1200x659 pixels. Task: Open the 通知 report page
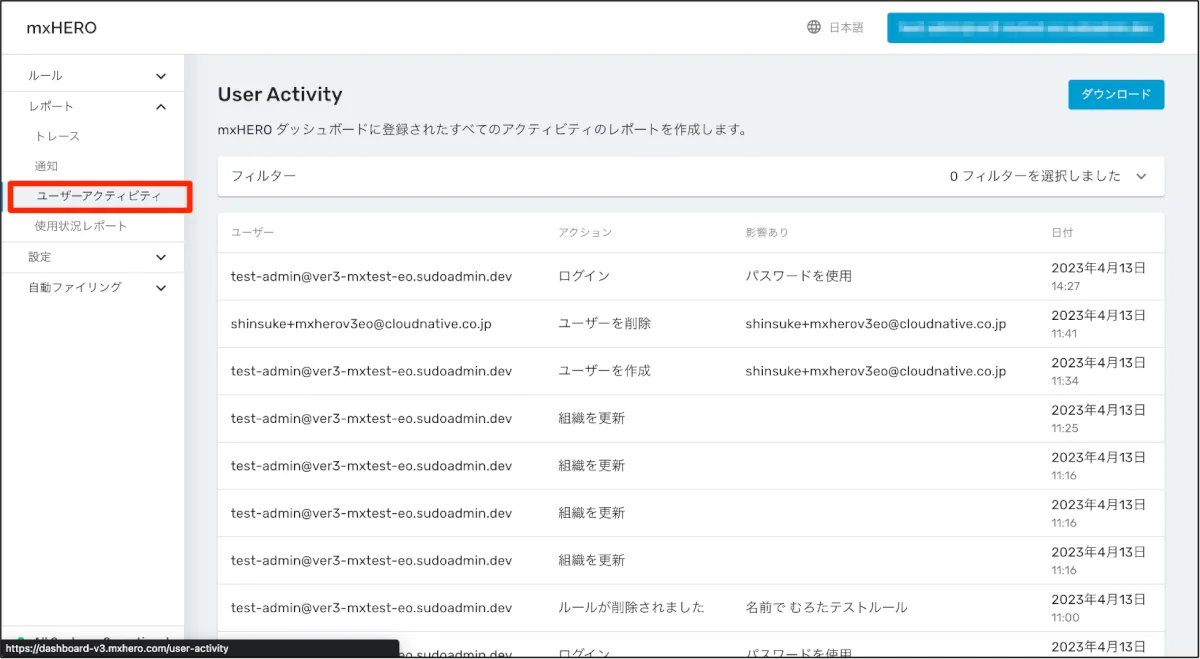tap(47, 166)
